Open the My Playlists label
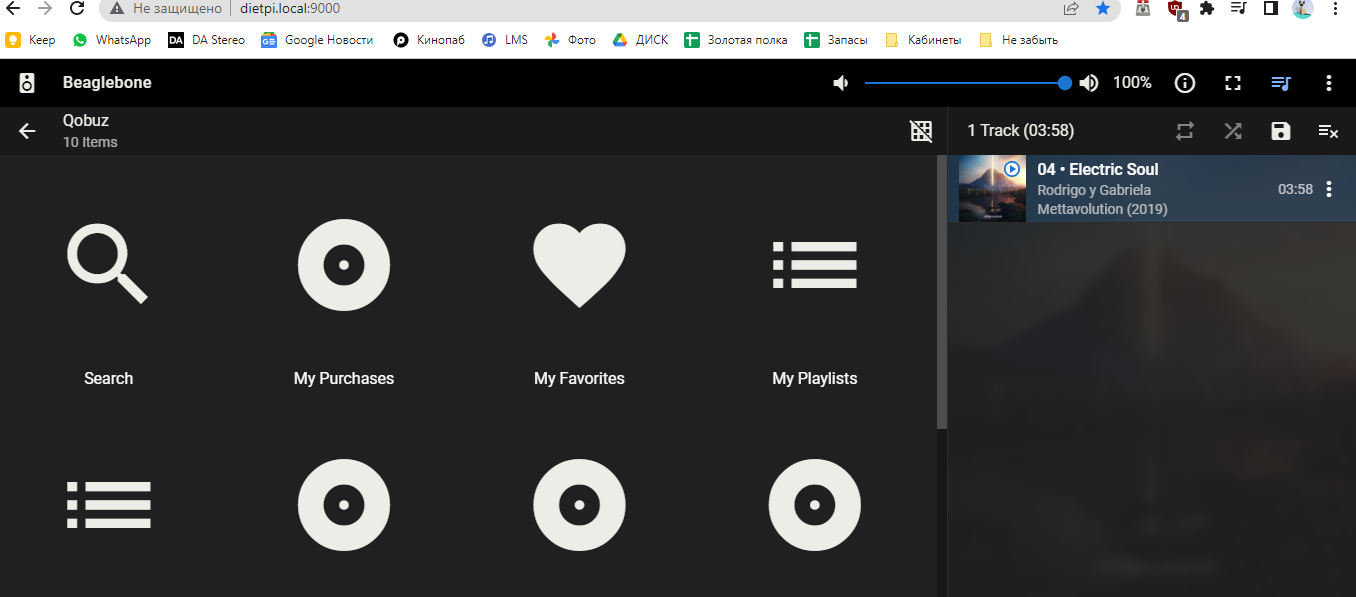The width and height of the screenshot is (1356, 597). tap(815, 378)
